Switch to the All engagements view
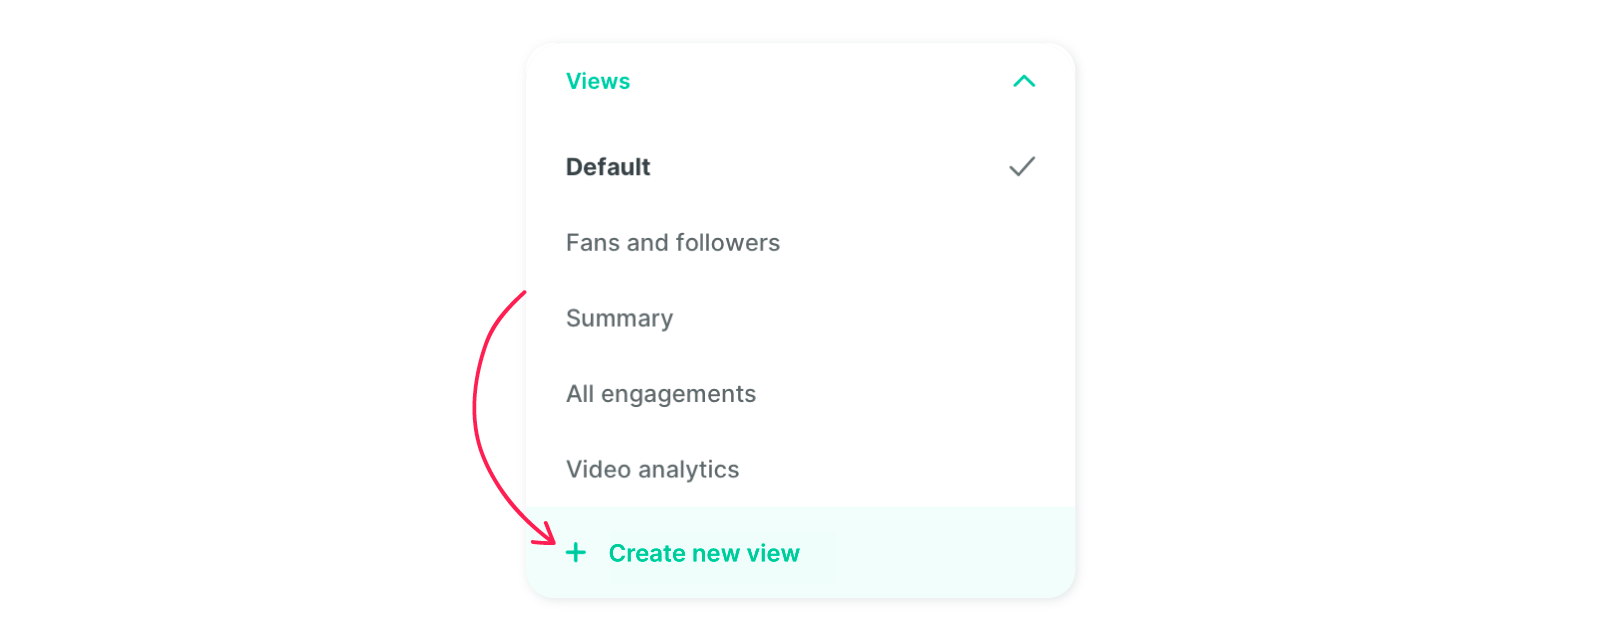1600x640 pixels. click(800, 394)
